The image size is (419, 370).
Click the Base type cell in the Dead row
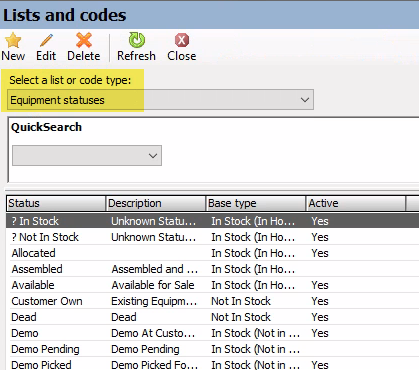[x=241, y=317]
